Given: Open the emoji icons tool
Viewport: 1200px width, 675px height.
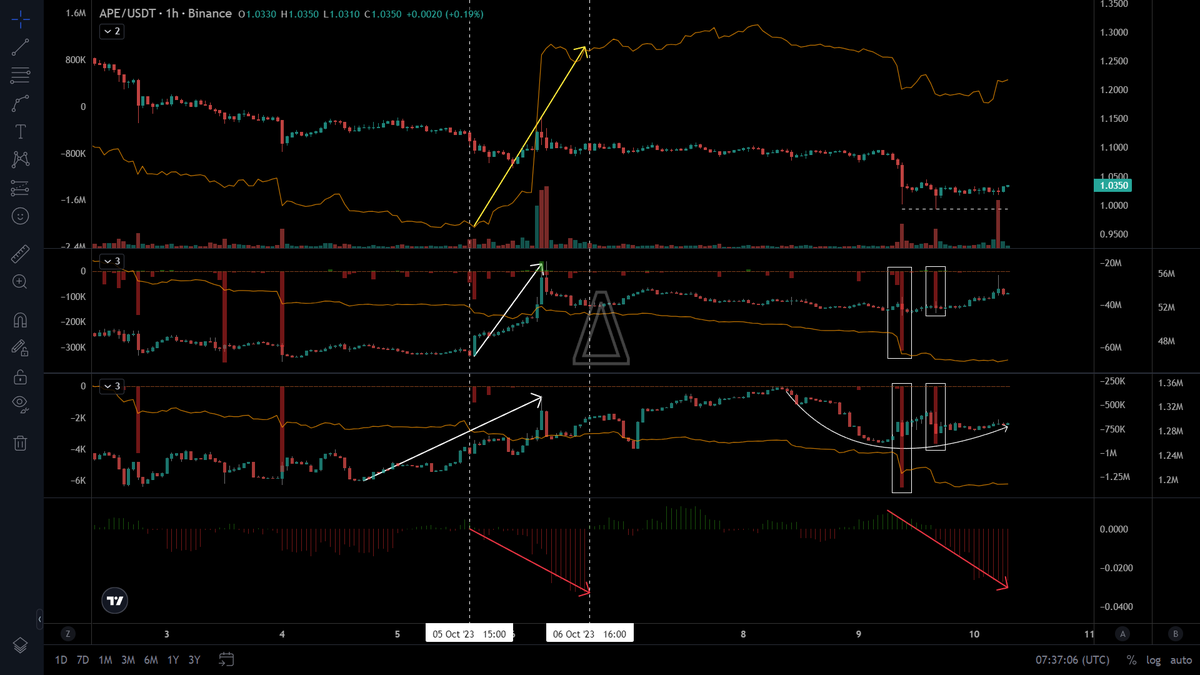Looking at the screenshot, I should (x=20, y=215).
